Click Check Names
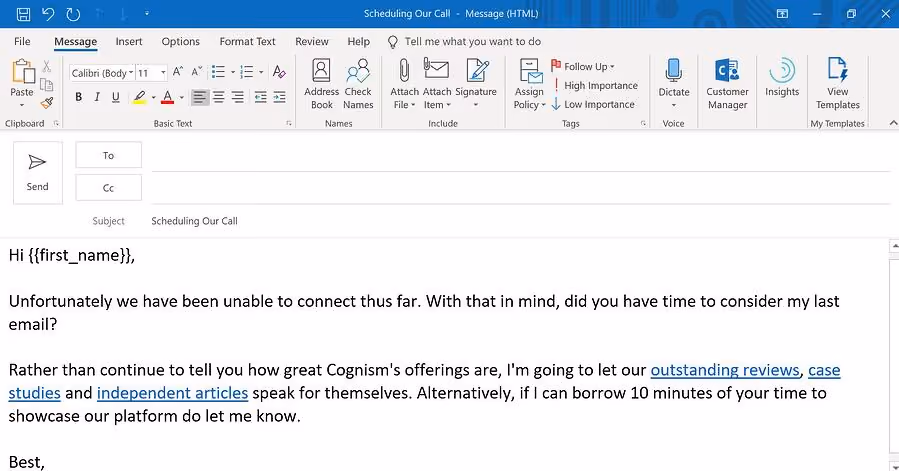Screen dimensions: 899x471 358,84
